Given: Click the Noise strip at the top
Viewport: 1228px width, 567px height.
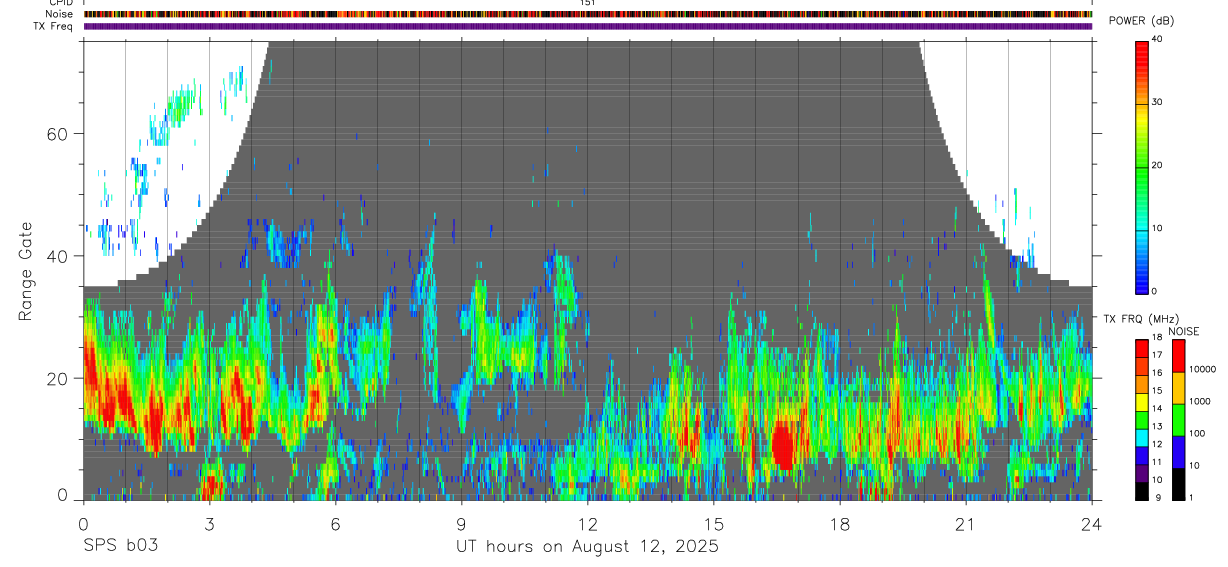Looking at the screenshot, I should pyautogui.click(x=587, y=14).
